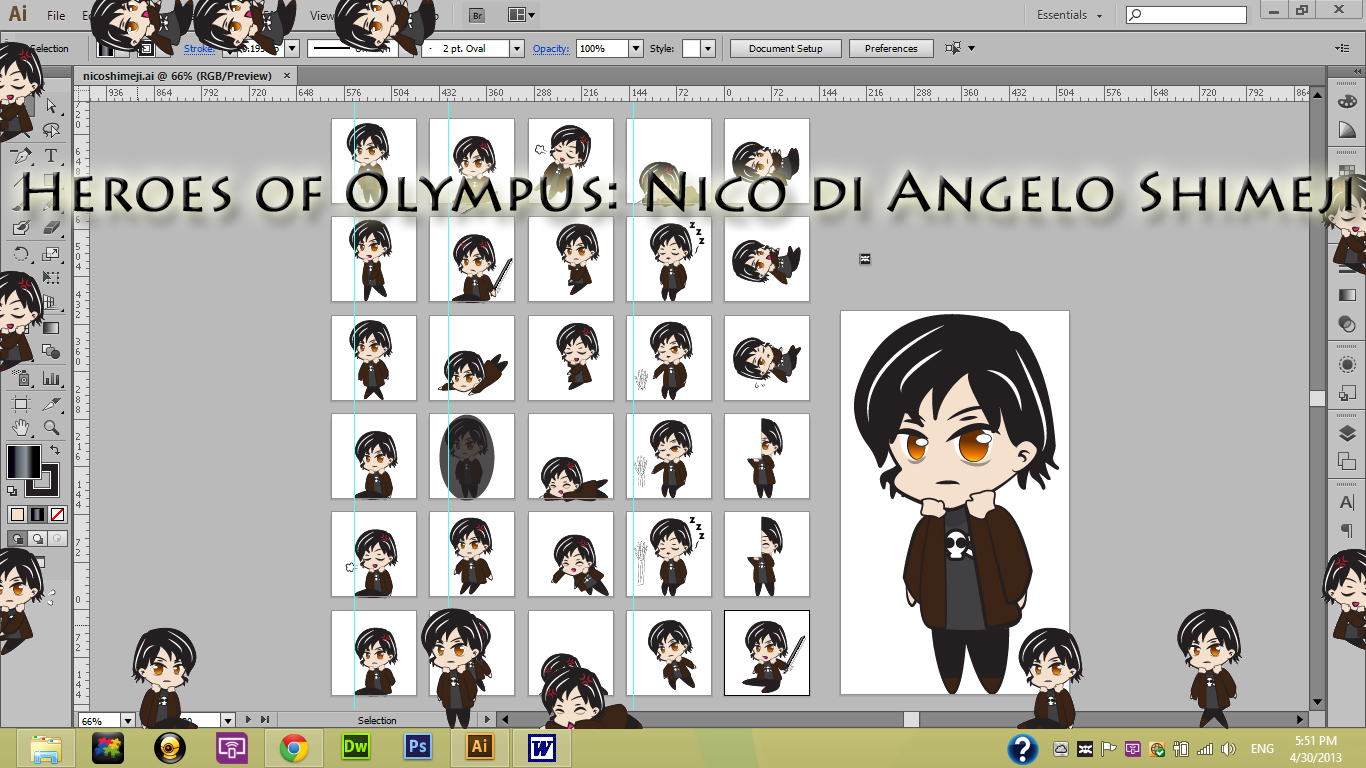Open the stroke weight dropdown
This screenshot has height=768, width=1366.
tap(292, 48)
